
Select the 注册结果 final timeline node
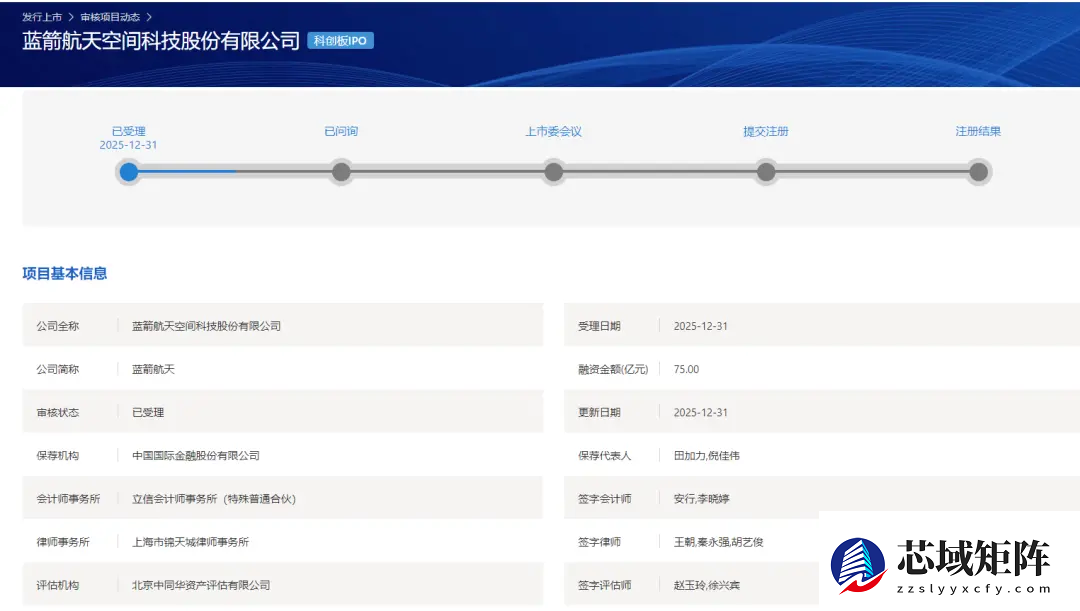(x=978, y=172)
